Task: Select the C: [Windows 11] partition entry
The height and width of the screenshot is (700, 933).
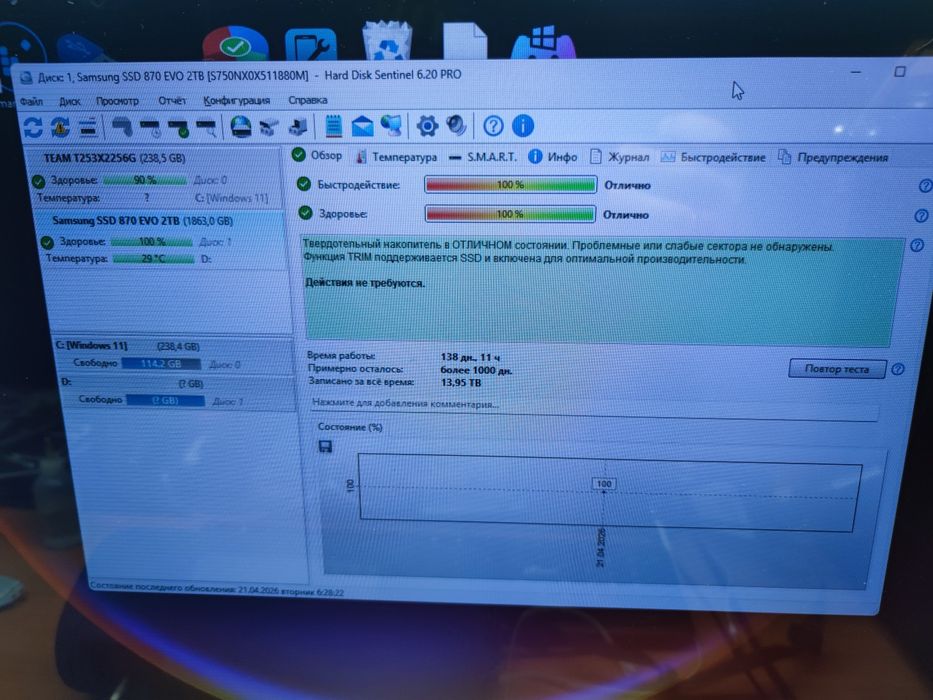Action: point(174,355)
